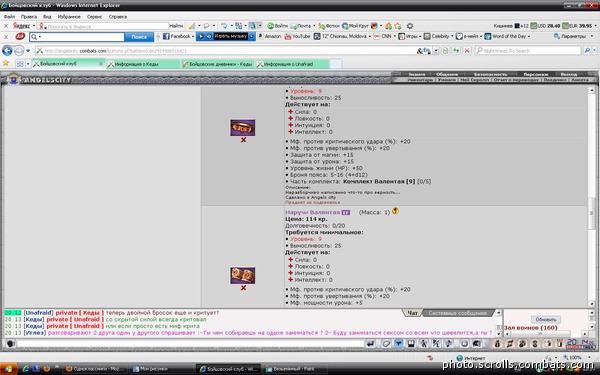Screen dimensions: 600x375
Task: Open the Chisinau, Moldova weather dropdown
Action: click(x=342, y=36)
